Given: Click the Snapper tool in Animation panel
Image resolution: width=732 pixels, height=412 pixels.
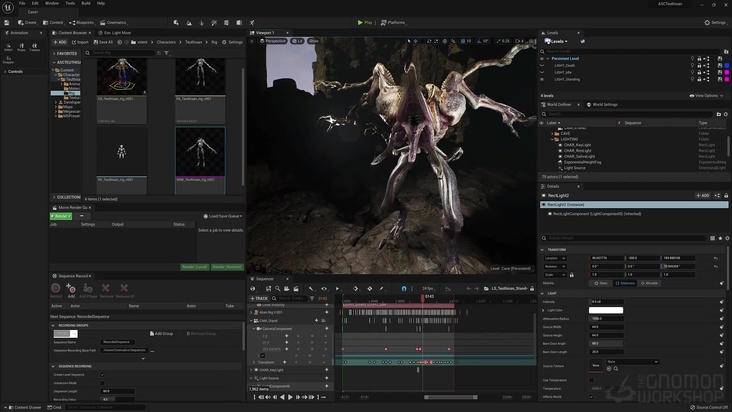Looking at the screenshot, I should [8, 60].
